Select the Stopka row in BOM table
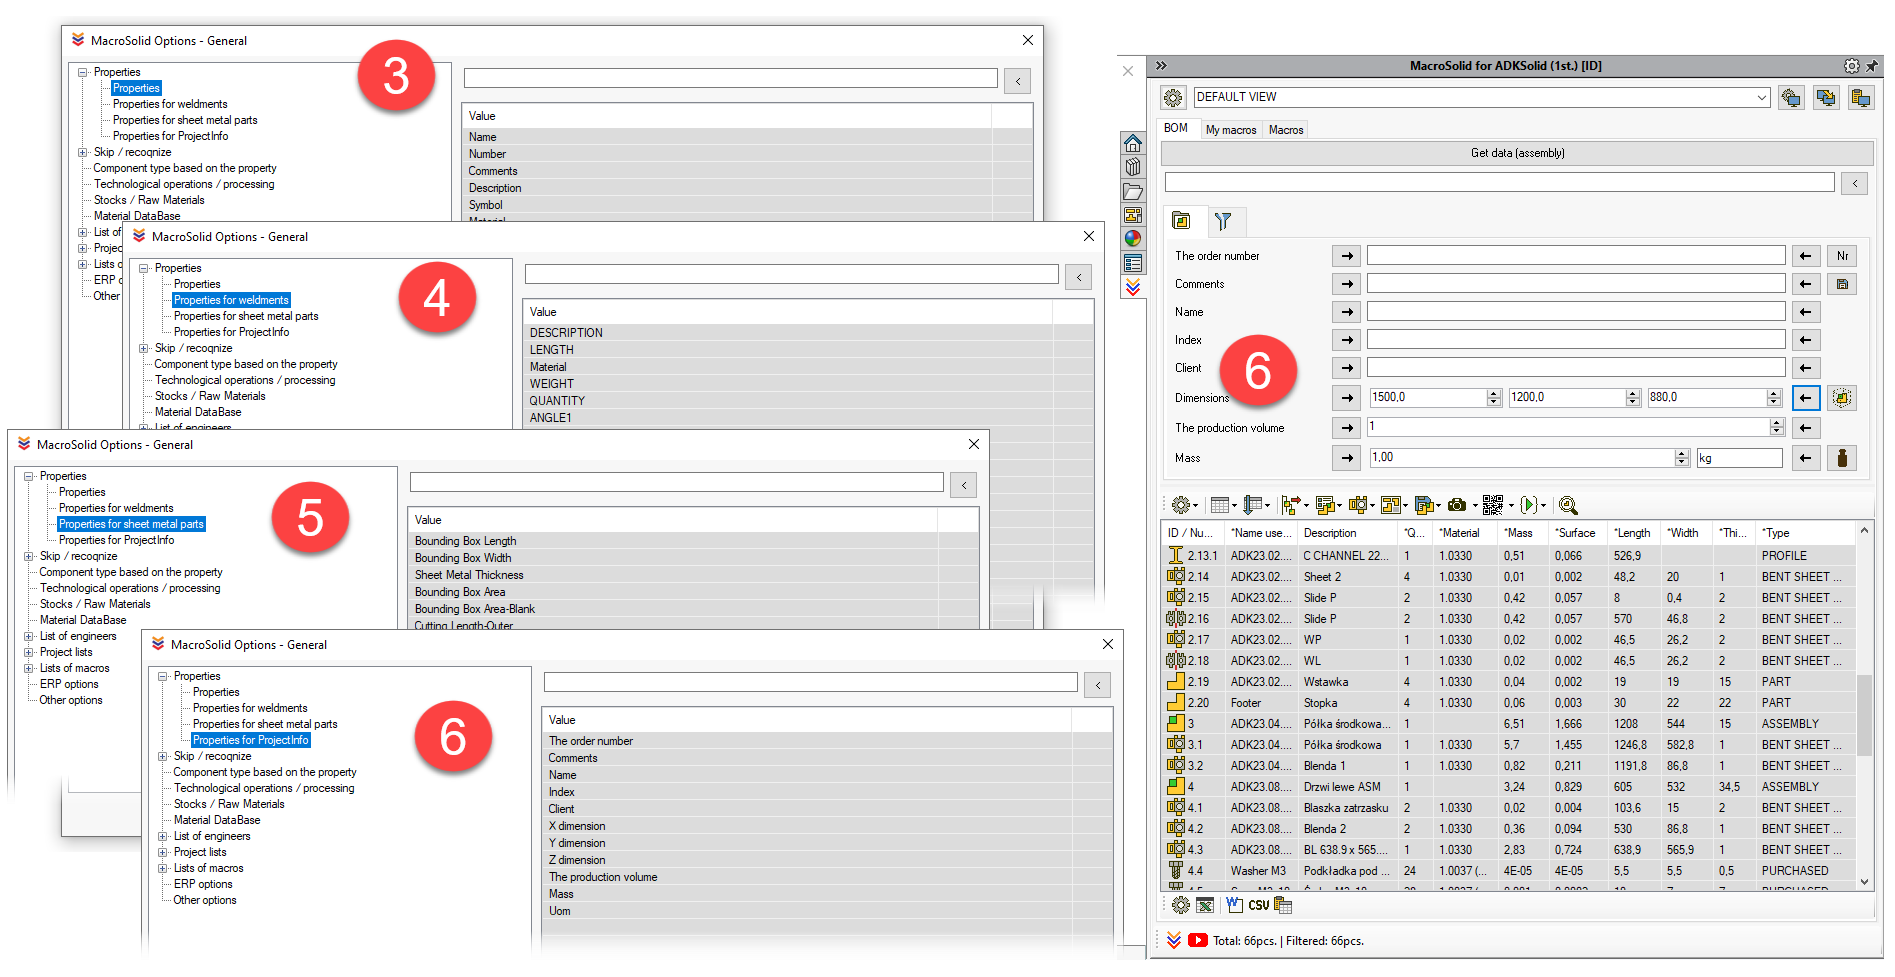The width and height of the screenshot is (1895, 977). click(x=1510, y=703)
